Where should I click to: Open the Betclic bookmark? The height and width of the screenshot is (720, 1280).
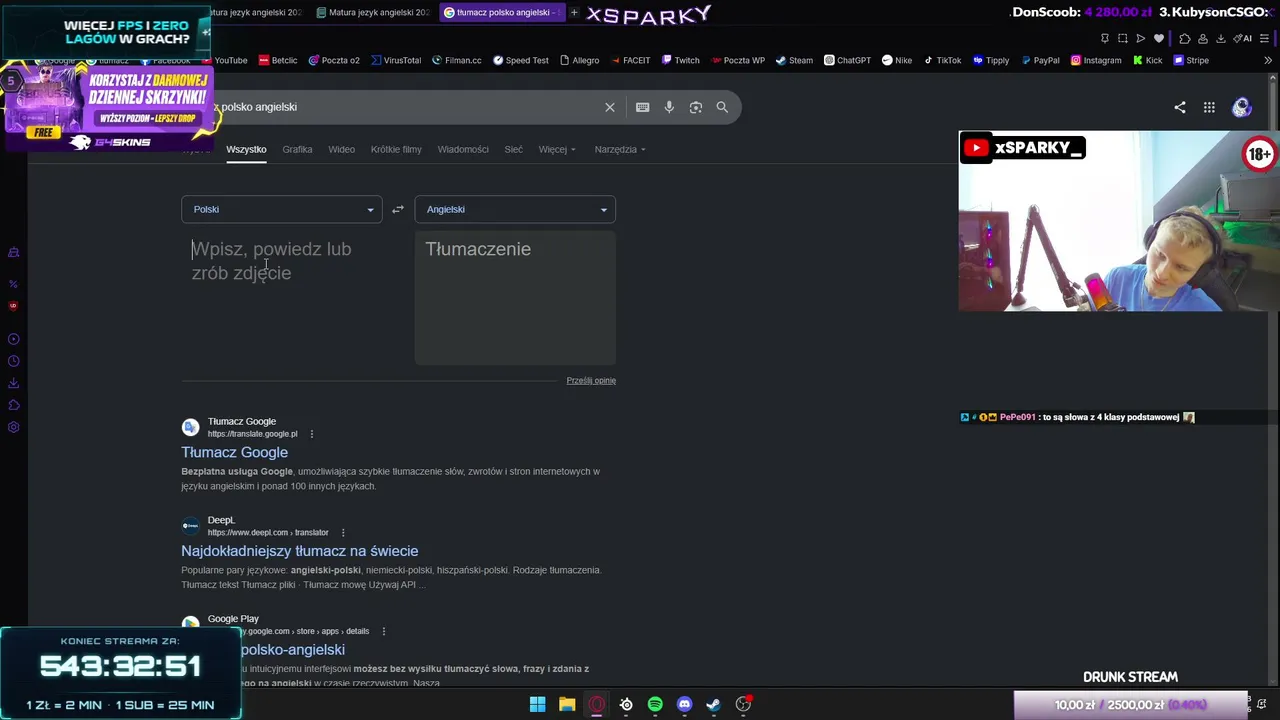click(x=278, y=60)
